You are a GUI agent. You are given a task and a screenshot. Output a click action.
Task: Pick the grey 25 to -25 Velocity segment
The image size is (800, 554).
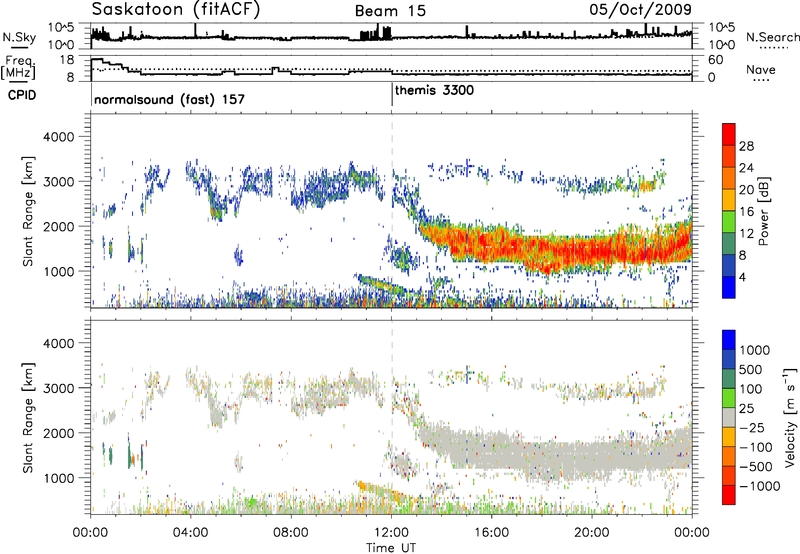click(x=729, y=417)
